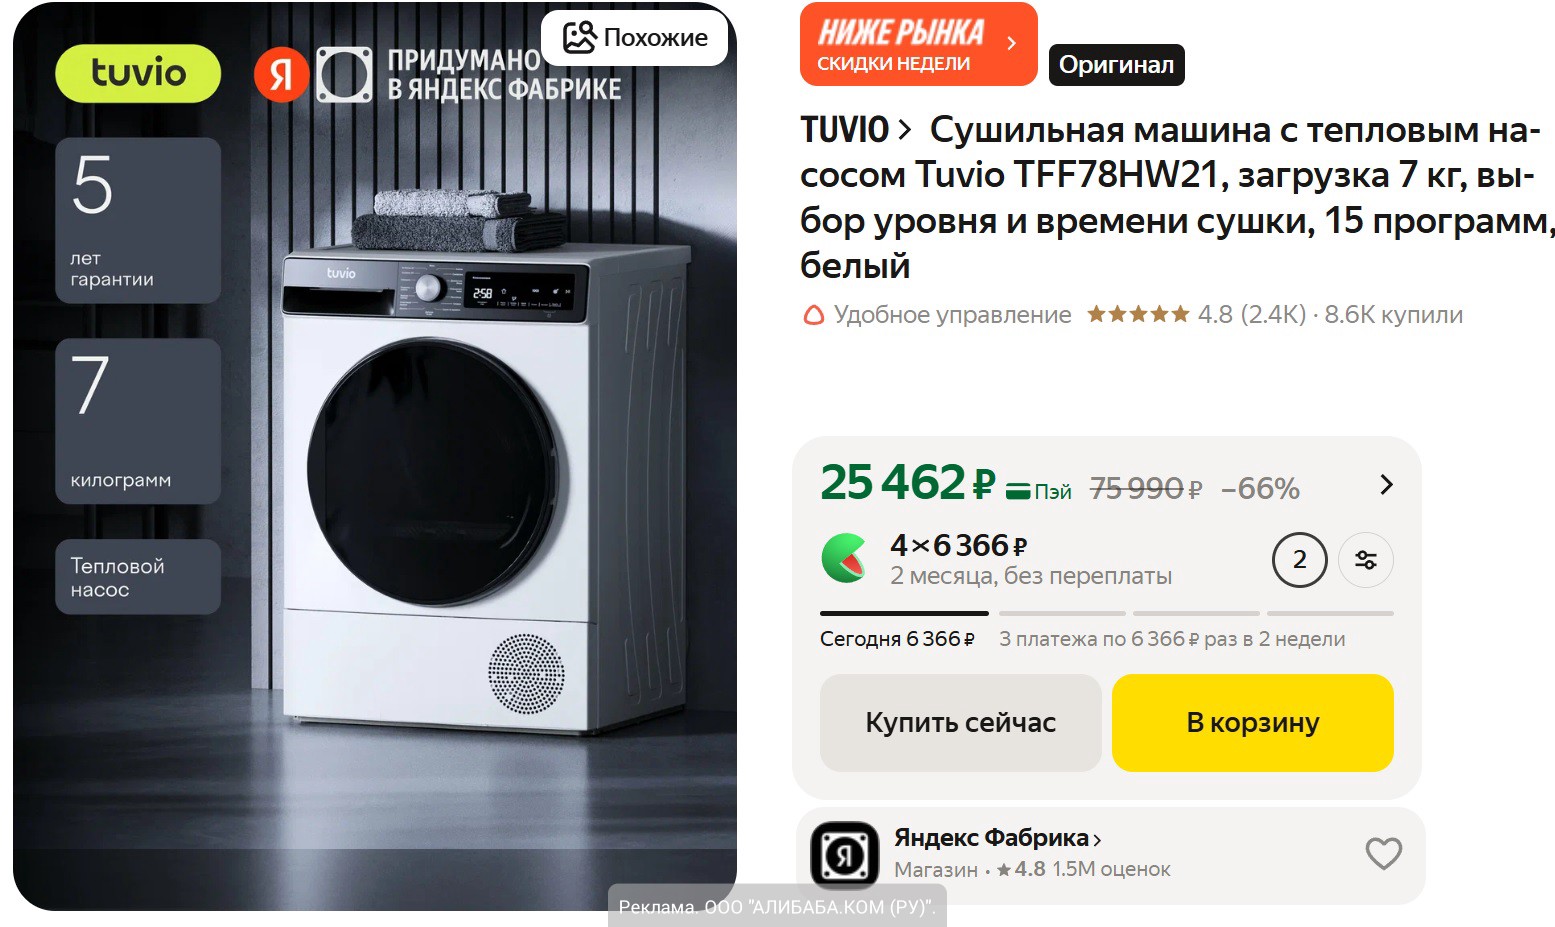Open the dryer product photo

coord(375,457)
